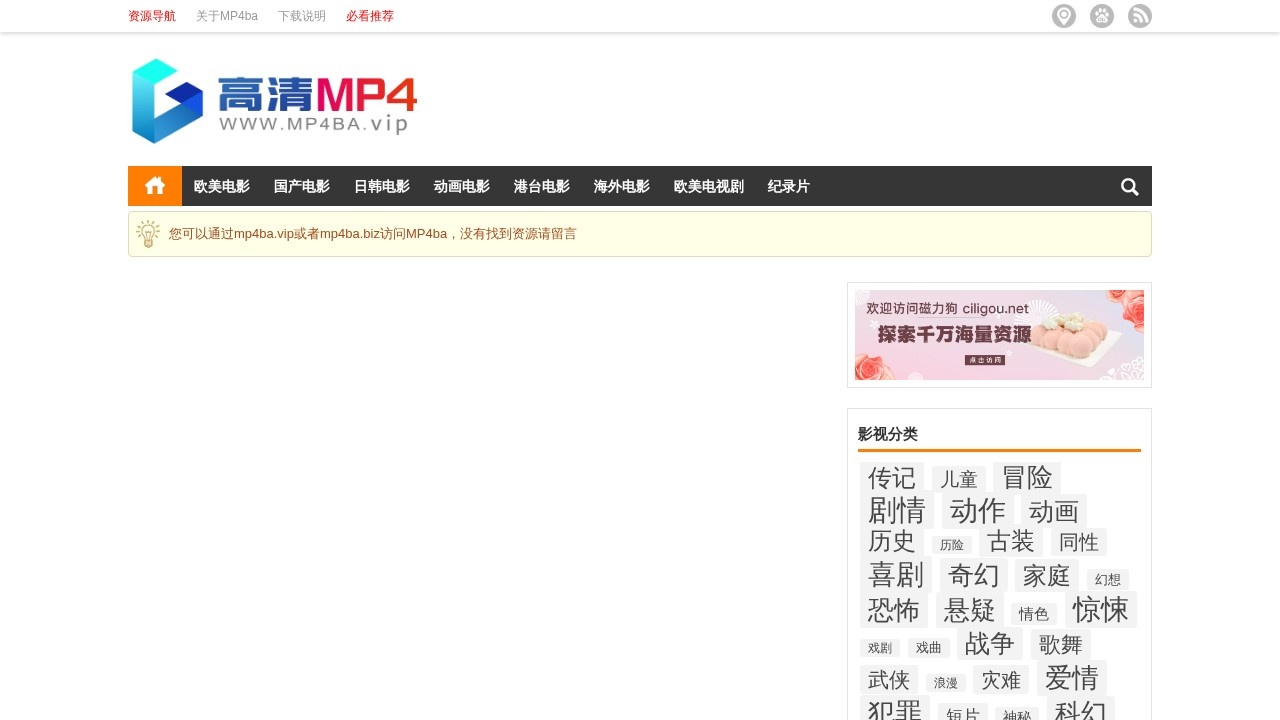Viewport: 1280px width, 720px height.
Task: Open the search magnifier icon
Action: coord(1129,186)
